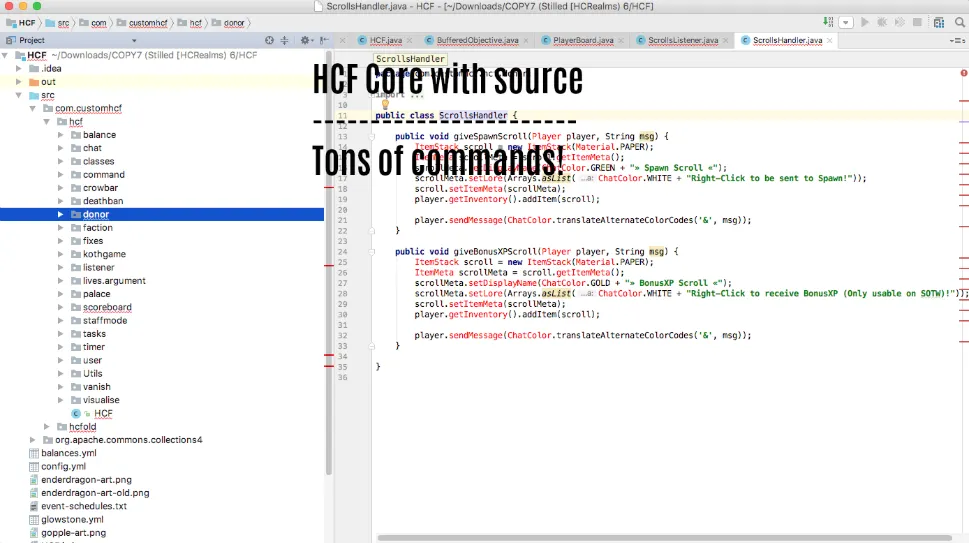The image size is (969, 543).
Task: Select the balance package
Action: tap(99, 135)
